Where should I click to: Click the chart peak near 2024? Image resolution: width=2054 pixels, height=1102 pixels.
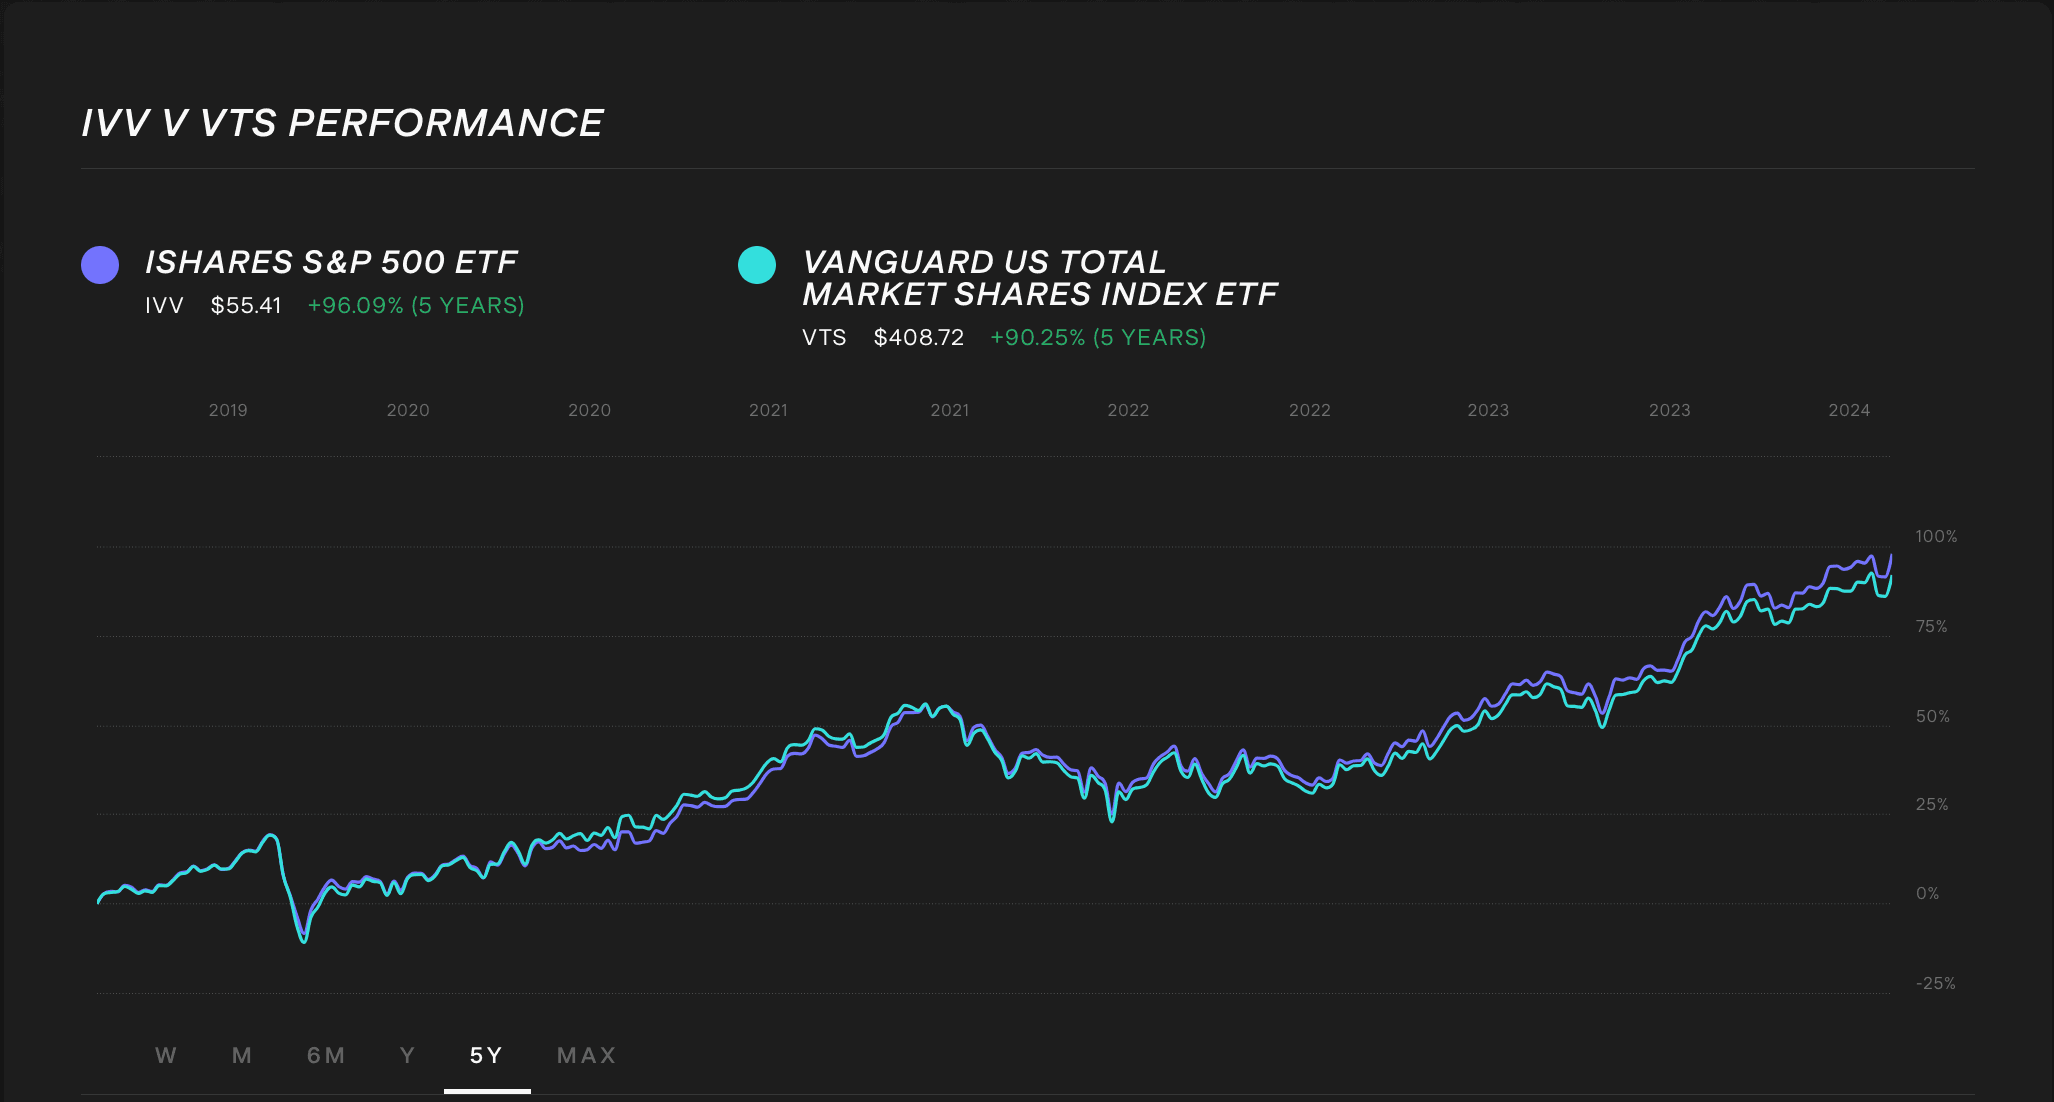click(1890, 553)
